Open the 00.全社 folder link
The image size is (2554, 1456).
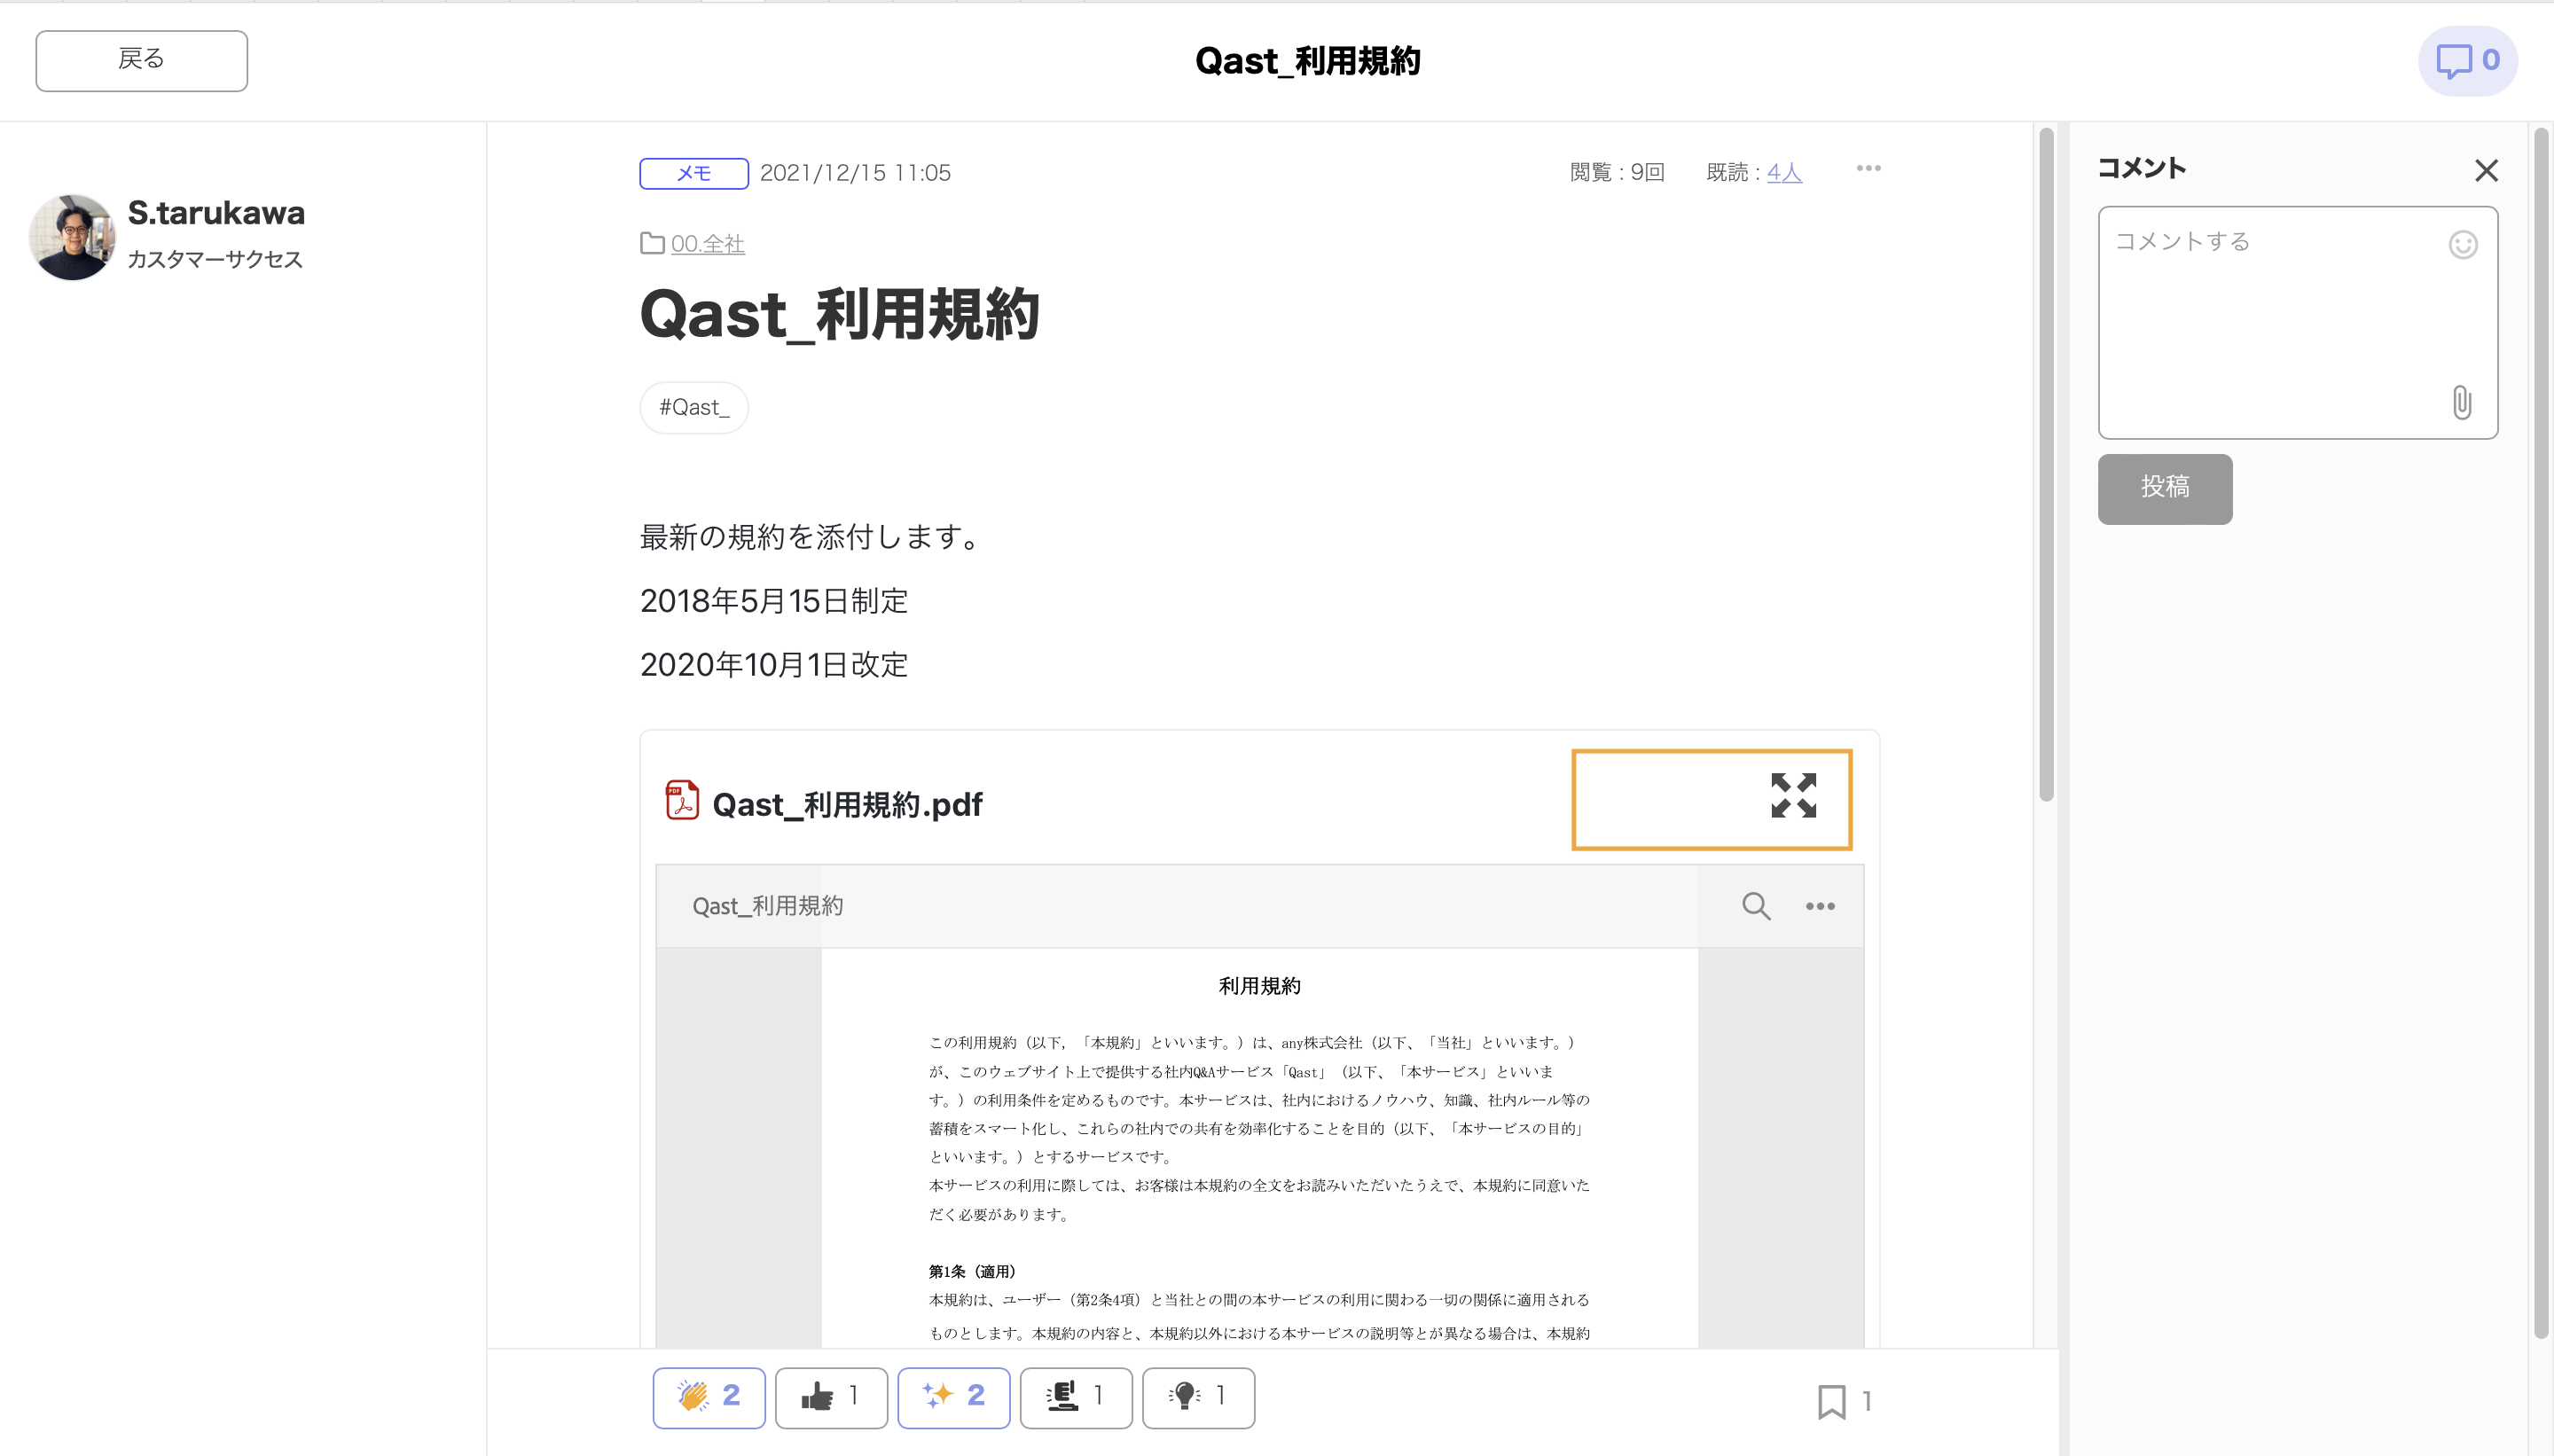707,243
